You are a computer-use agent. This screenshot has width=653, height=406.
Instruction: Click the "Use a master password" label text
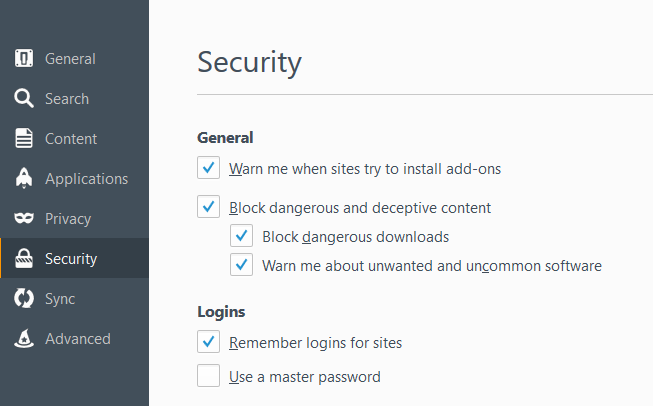tap(304, 377)
